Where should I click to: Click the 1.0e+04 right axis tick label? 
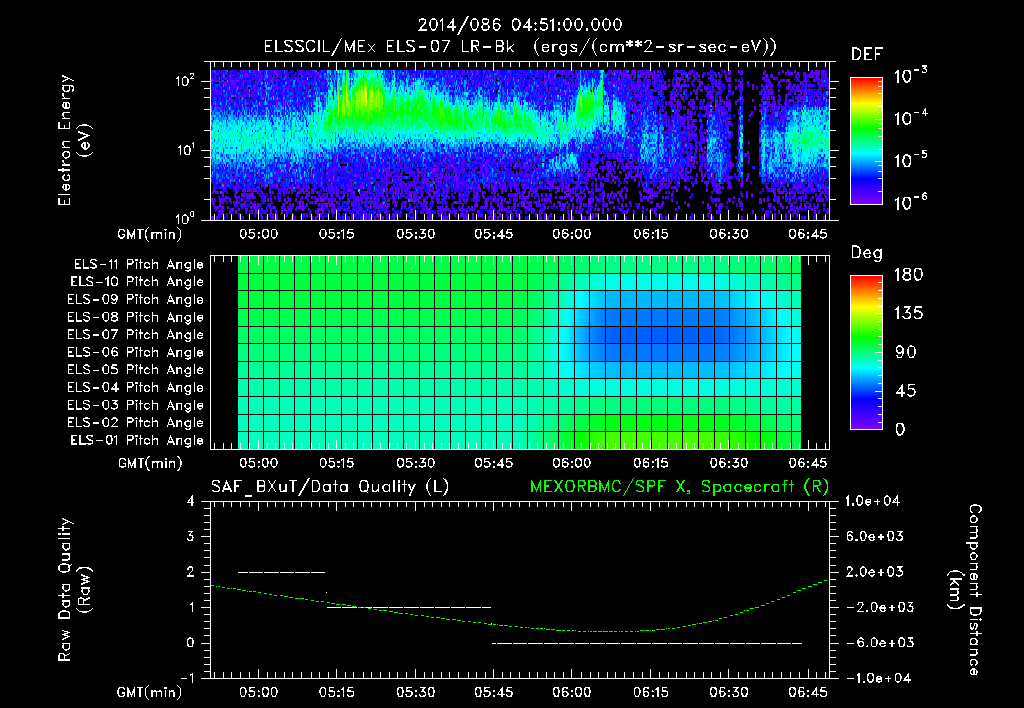click(x=872, y=501)
